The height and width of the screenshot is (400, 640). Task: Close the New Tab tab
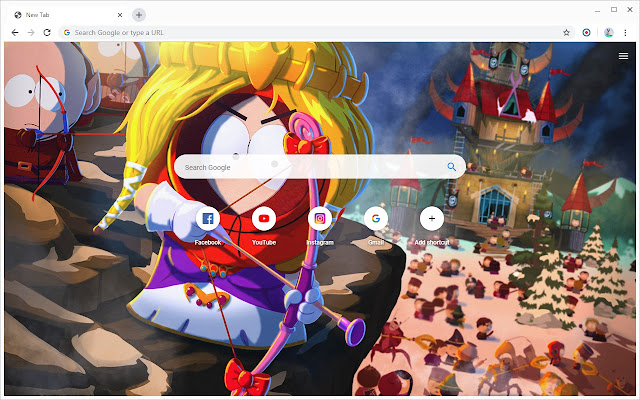120,15
